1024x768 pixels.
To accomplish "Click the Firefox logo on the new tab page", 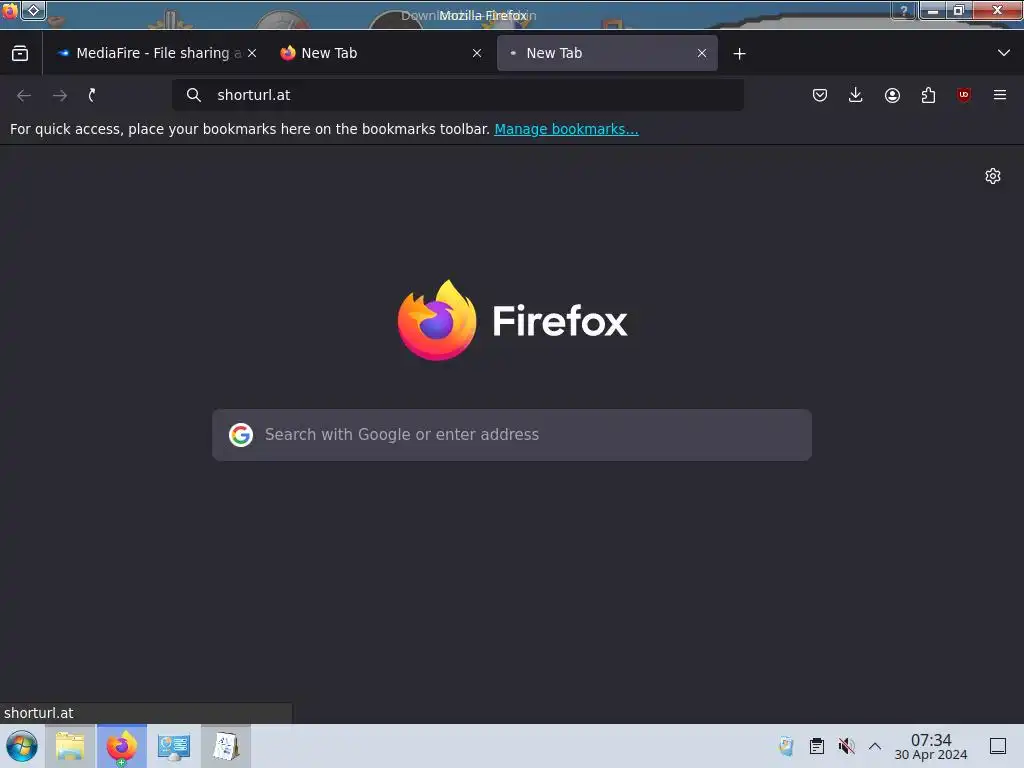I will tap(513, 320).
